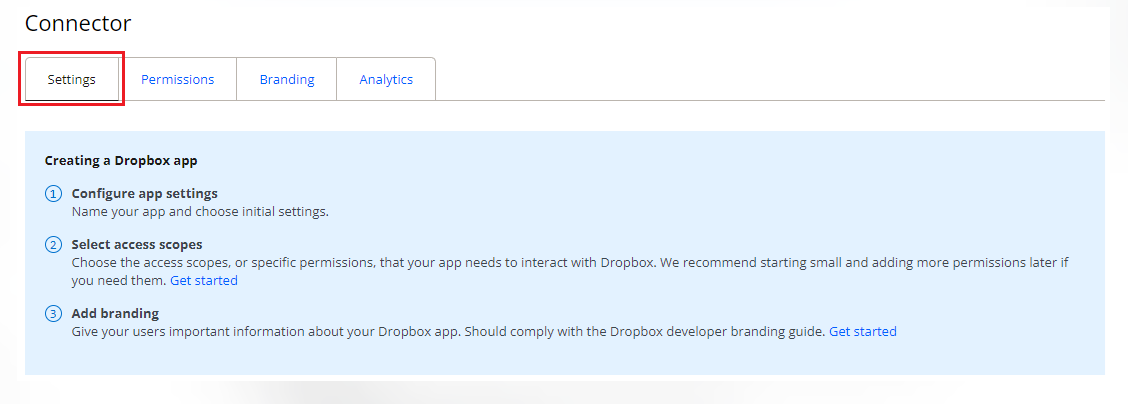Image resolution: width=1128 pixels, height=404 pixels.
Task: Open Get started link for branding guide
Action: coord(862,332)
